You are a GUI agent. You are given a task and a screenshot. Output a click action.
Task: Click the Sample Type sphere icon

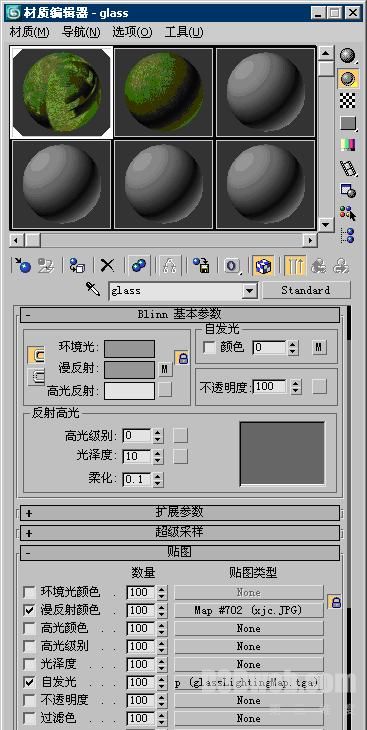(347, 55)
